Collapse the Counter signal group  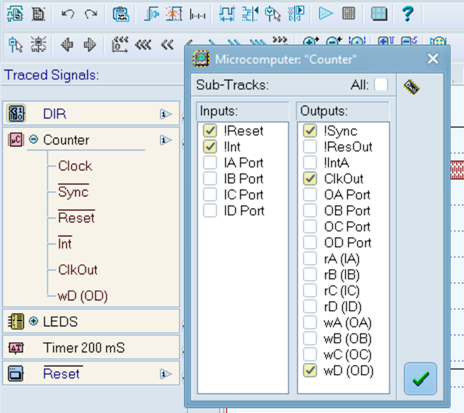(x=33, y=139)
